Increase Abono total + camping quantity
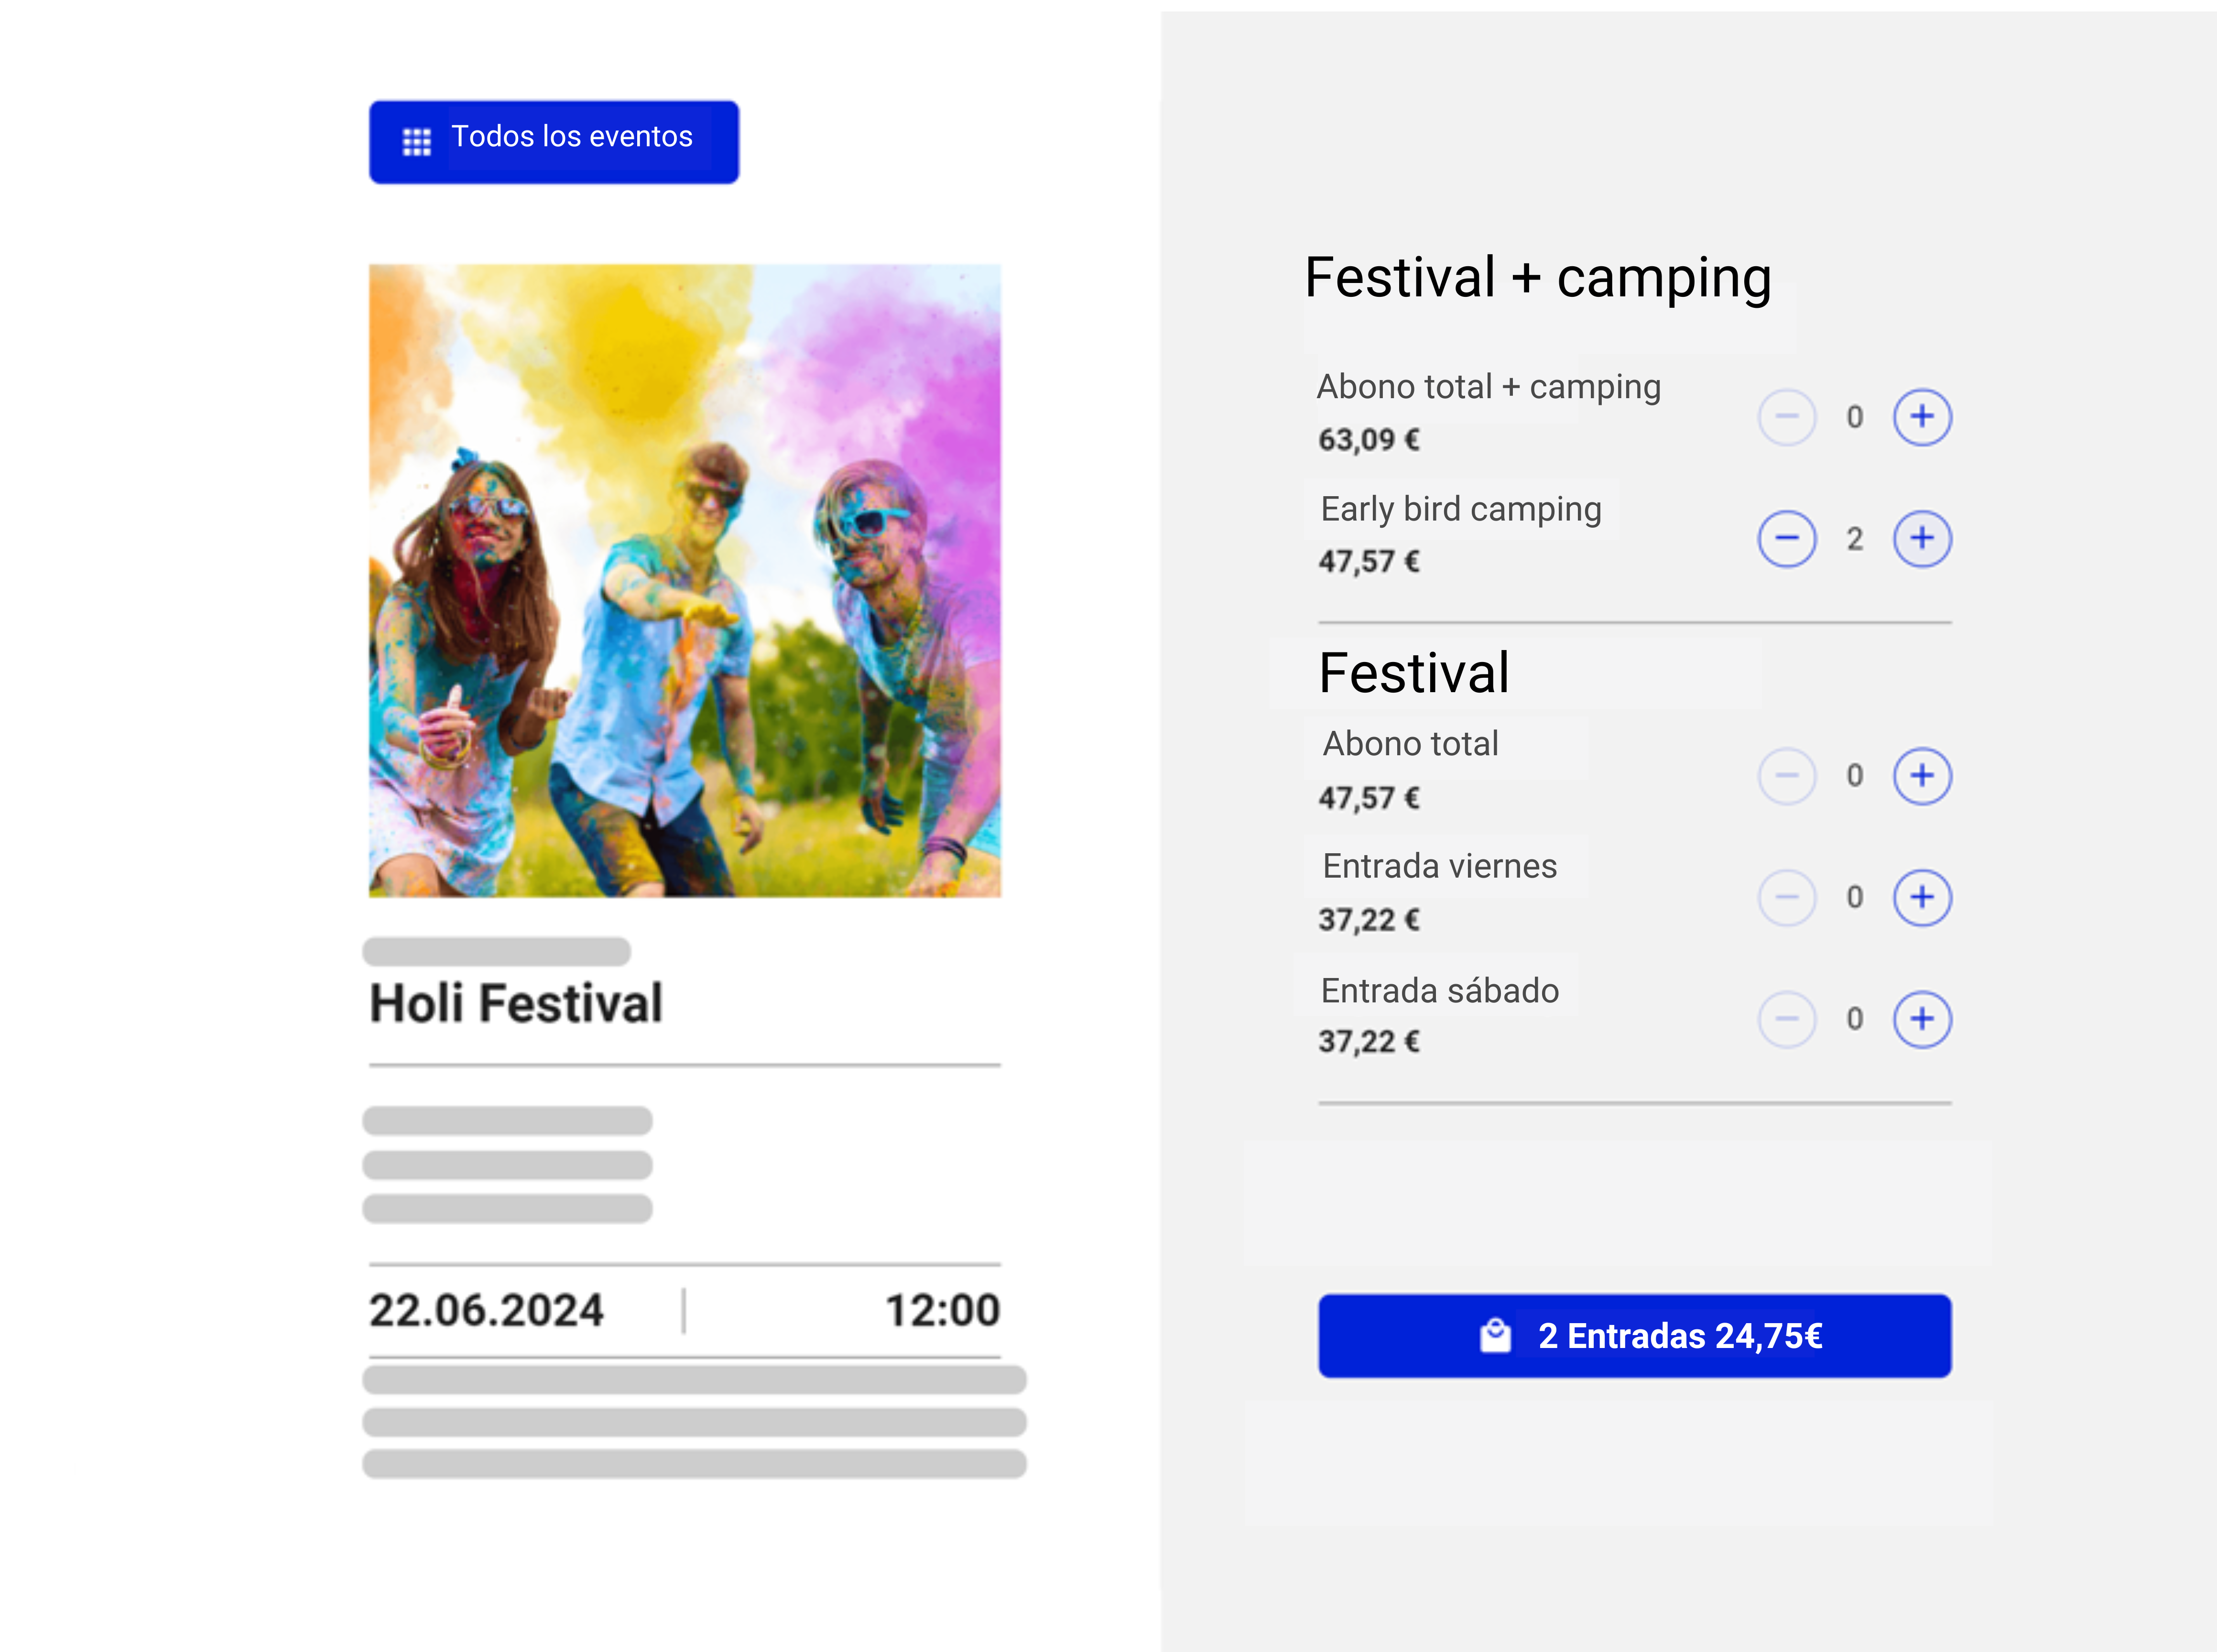2217x1652 pixels. pos(1921,417)
